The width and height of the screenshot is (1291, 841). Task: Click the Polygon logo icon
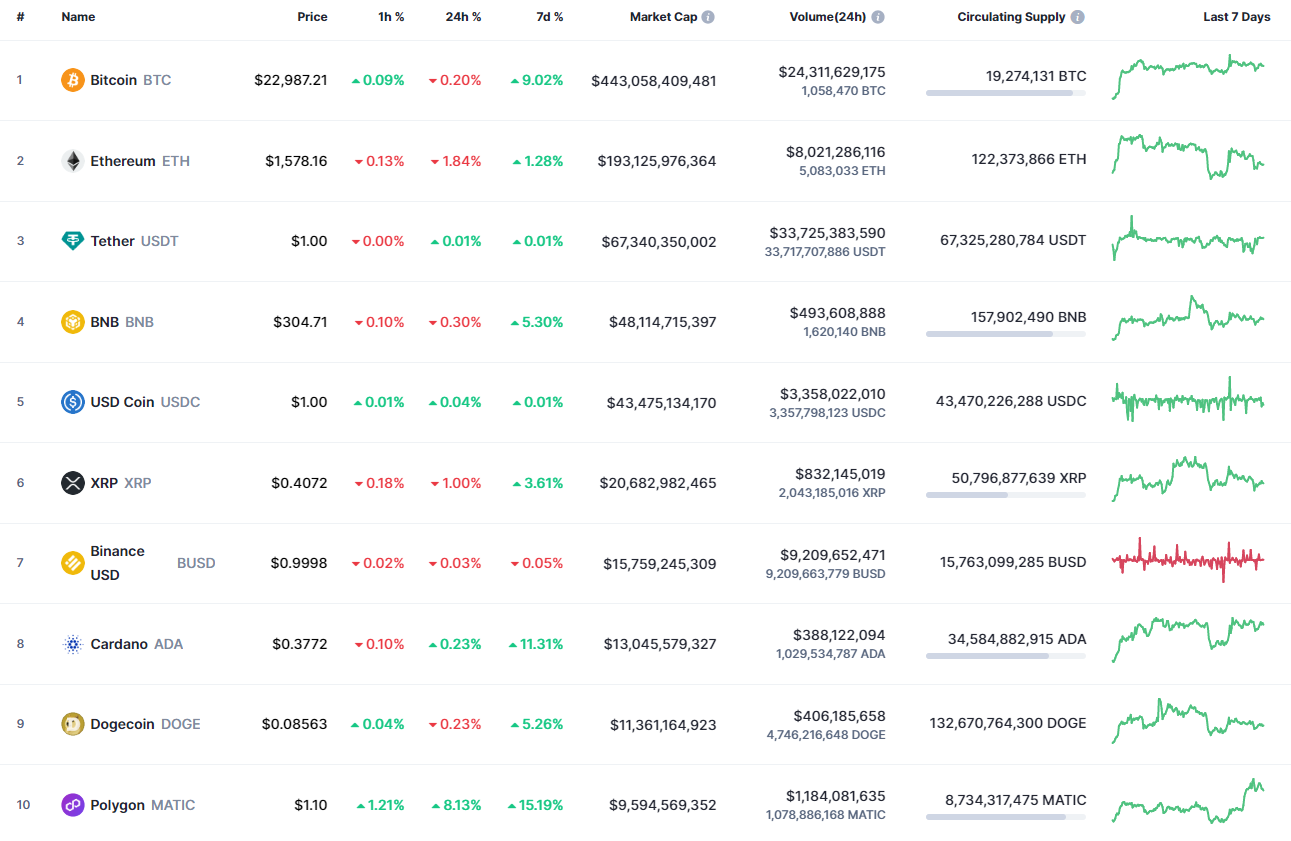coord(71,805)
